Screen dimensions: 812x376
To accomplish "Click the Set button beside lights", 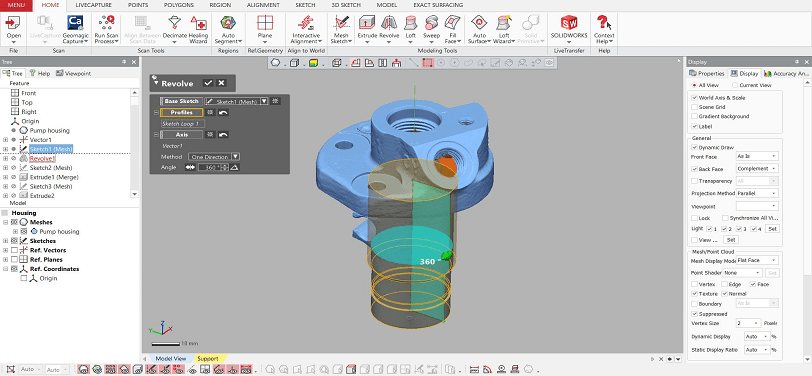I will [772, 228].
